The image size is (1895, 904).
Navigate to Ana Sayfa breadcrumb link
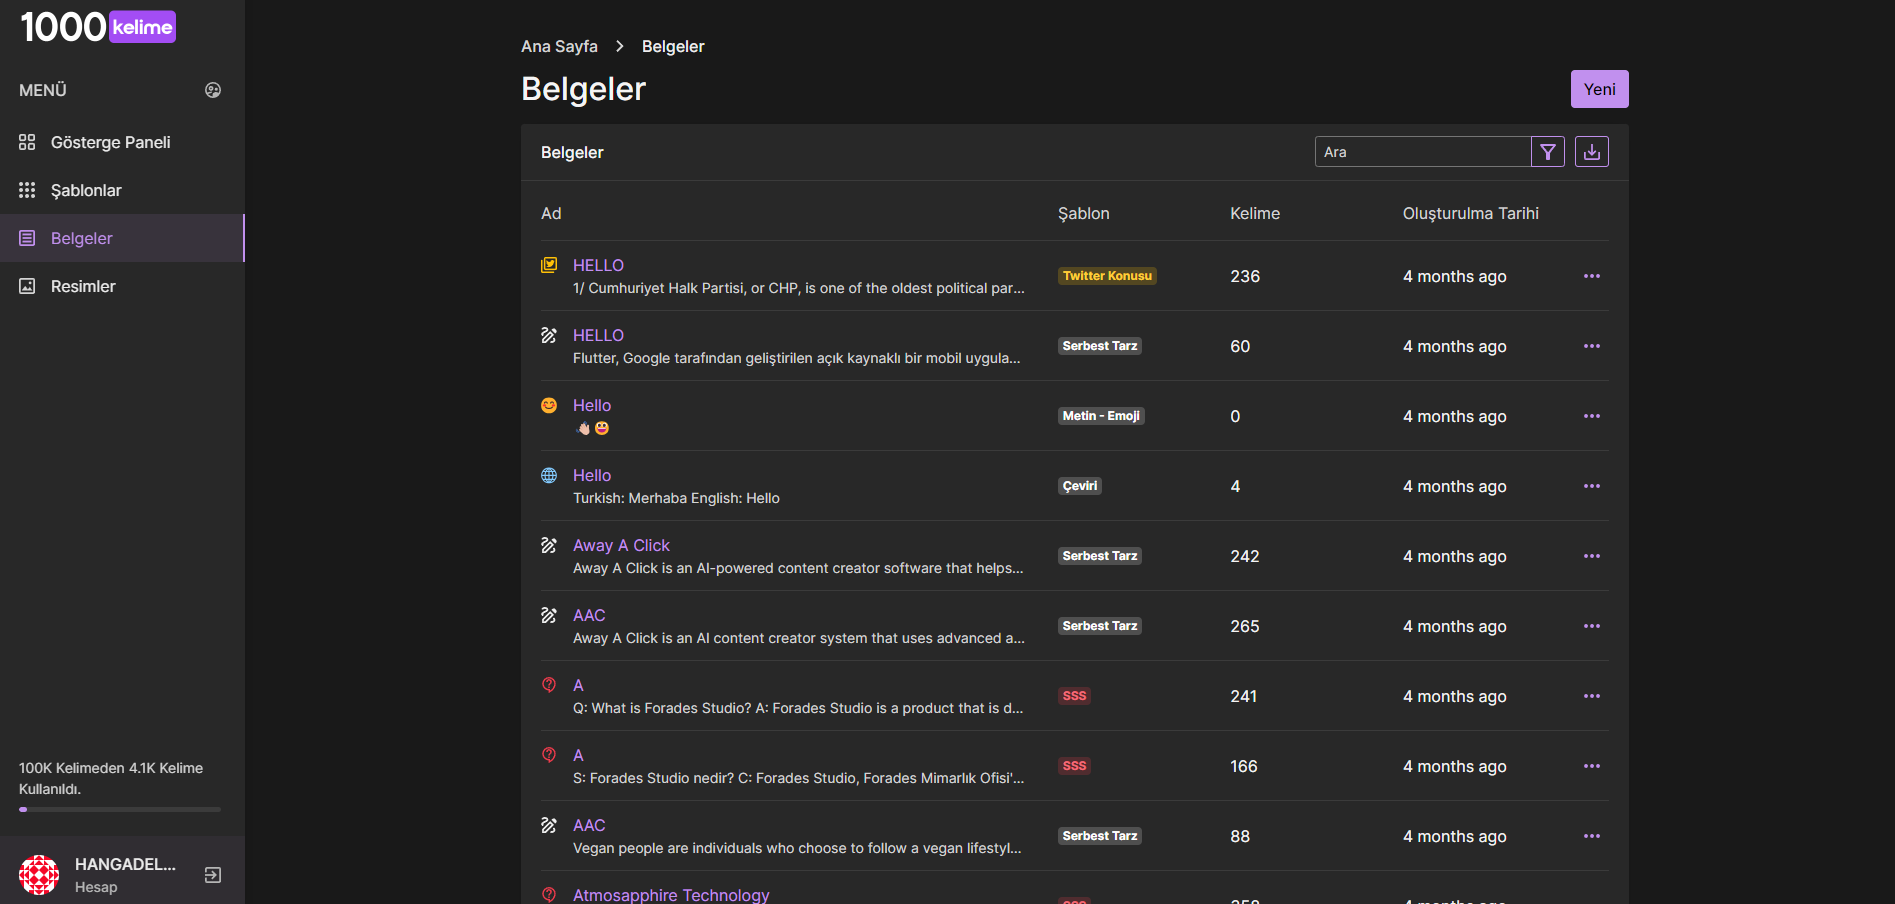[559, 46]
